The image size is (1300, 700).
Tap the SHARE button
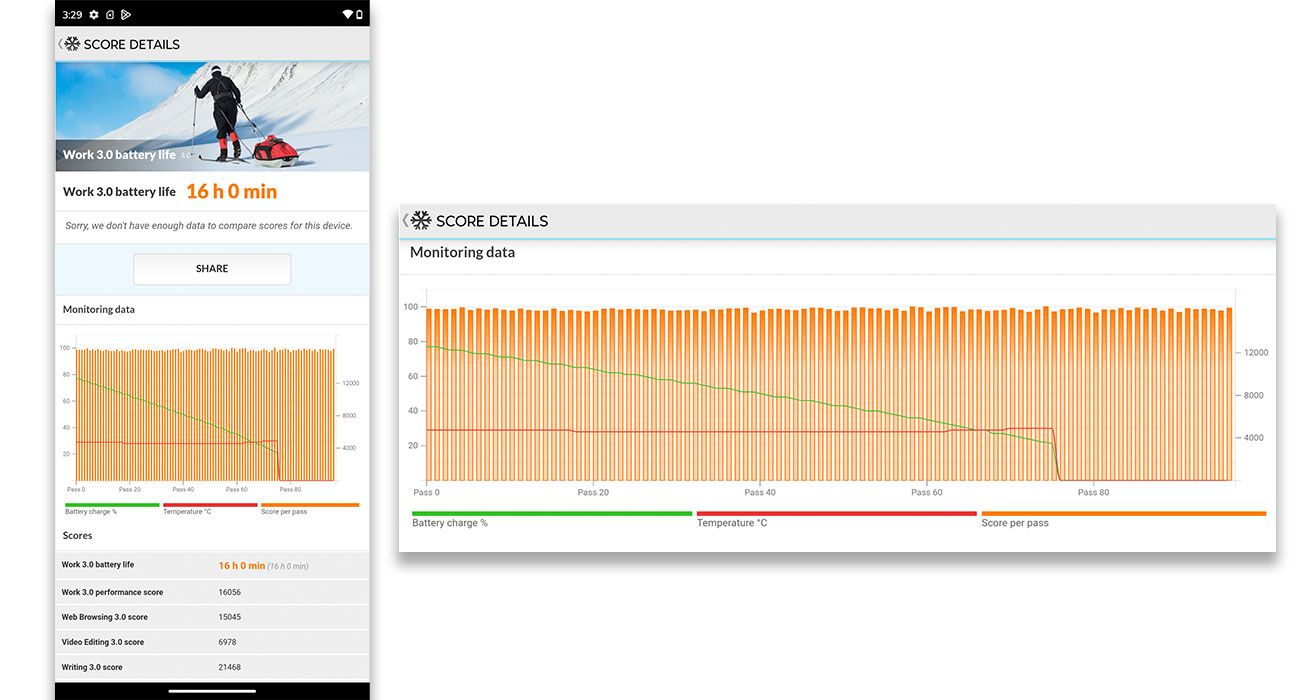click(x=212, y=269)
